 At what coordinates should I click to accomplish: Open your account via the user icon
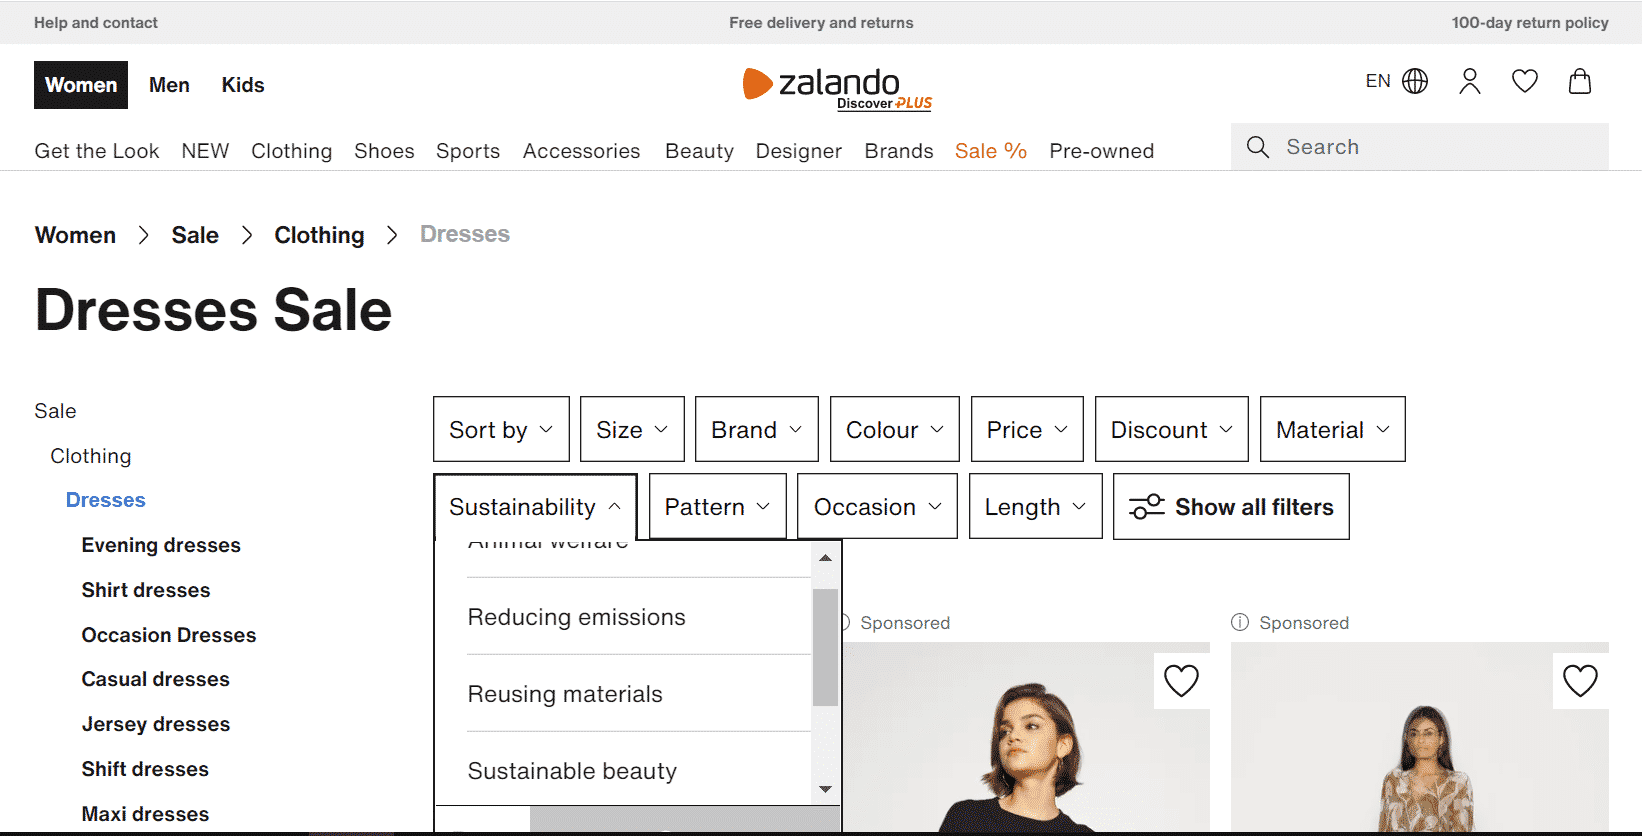pyautogui.click(x=1469, y=81)
